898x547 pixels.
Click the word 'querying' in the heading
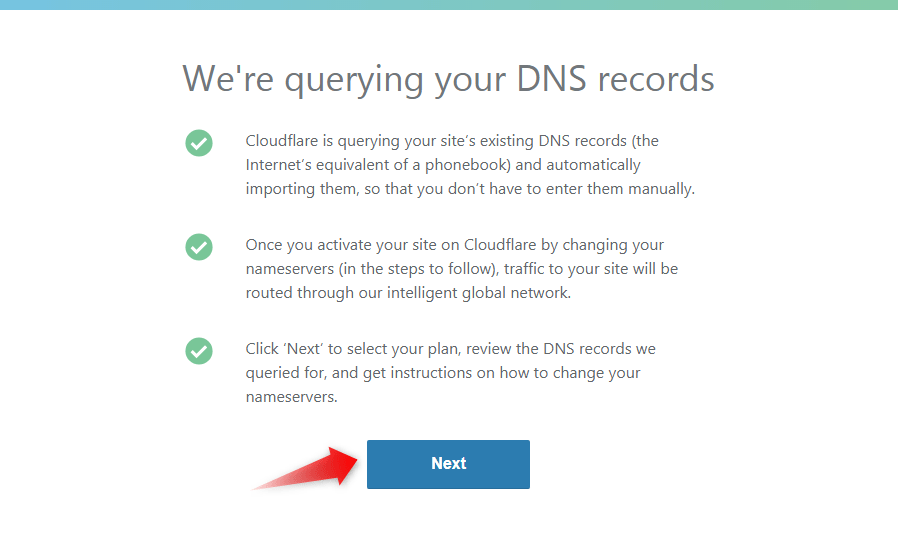tap(346, 79)
